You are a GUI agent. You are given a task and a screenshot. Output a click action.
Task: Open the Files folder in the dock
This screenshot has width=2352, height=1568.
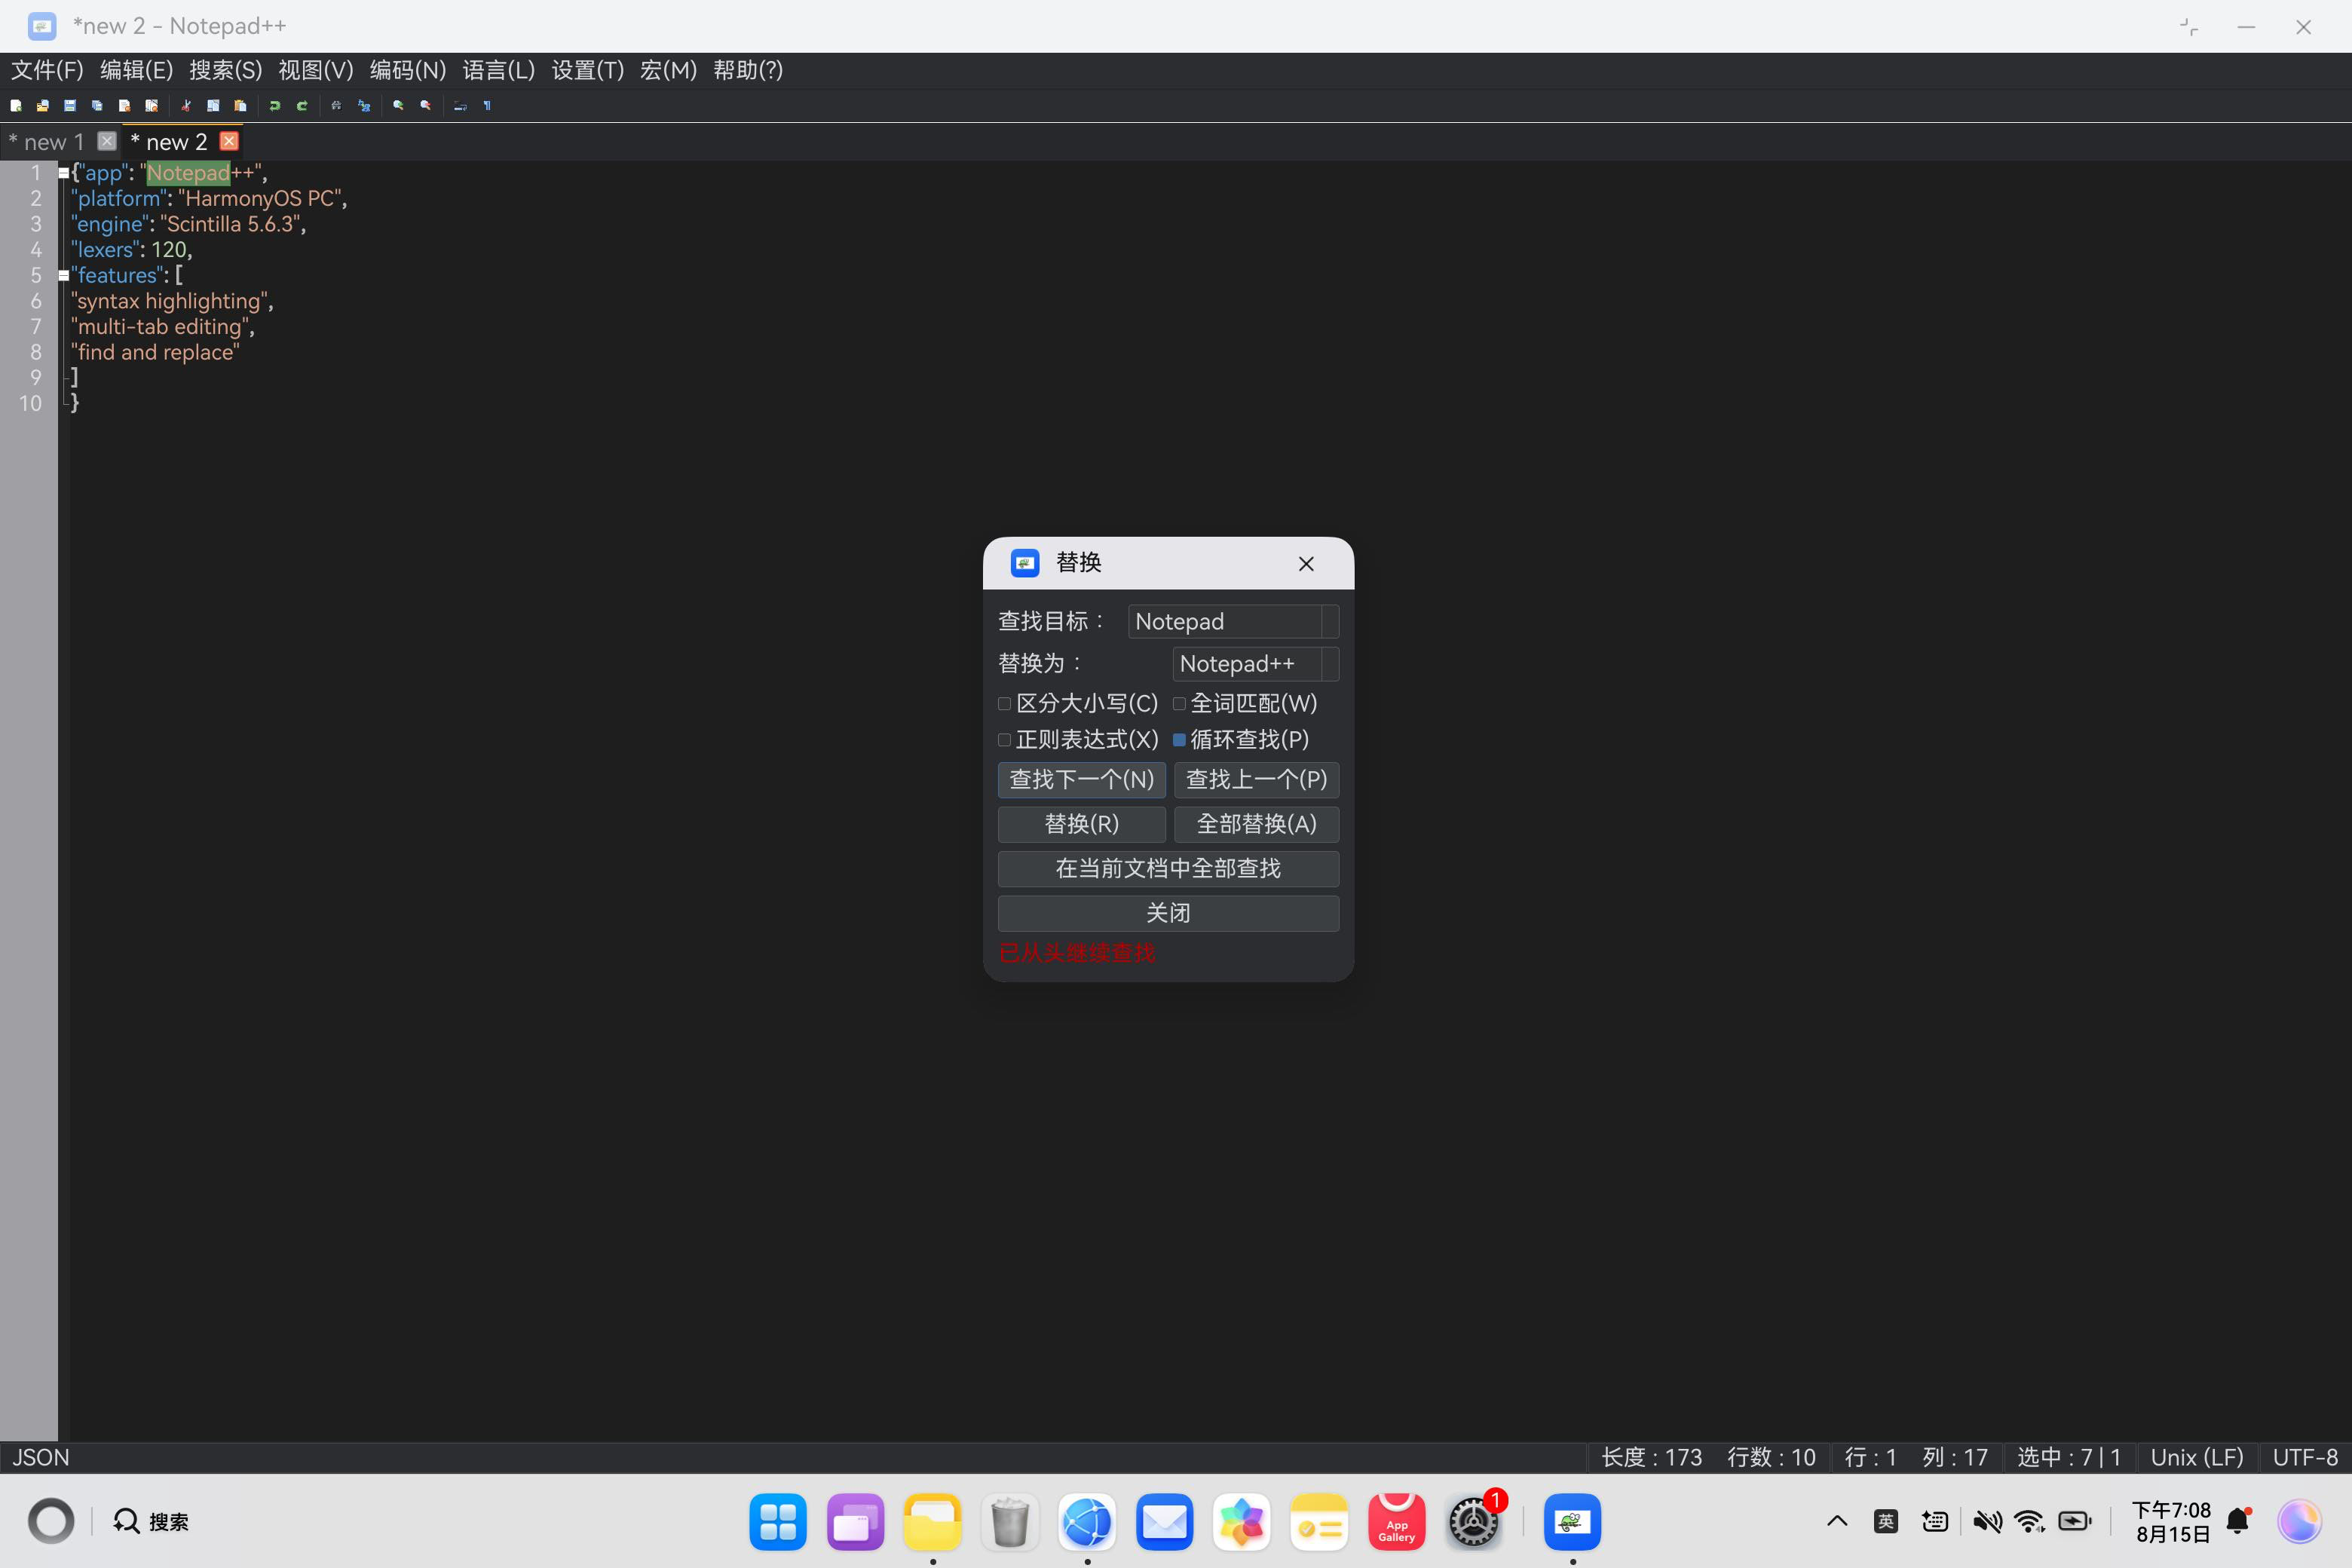932,1522
